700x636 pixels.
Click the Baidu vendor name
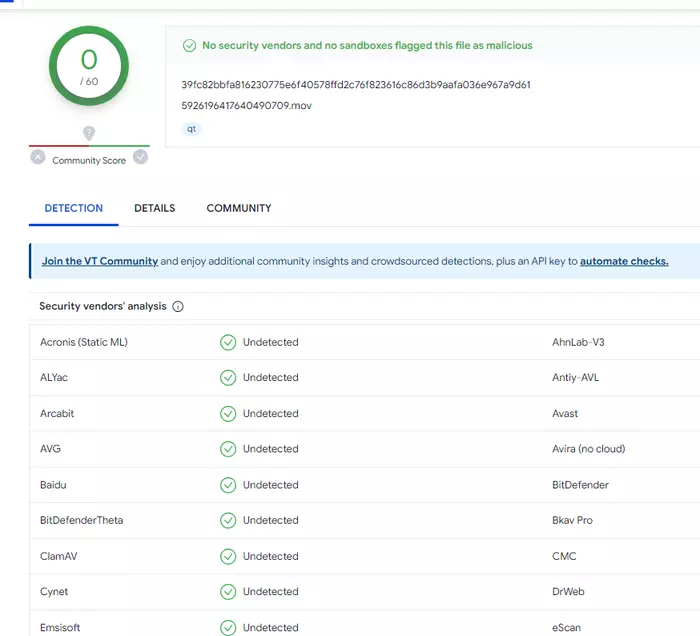(x=53, y=485)
